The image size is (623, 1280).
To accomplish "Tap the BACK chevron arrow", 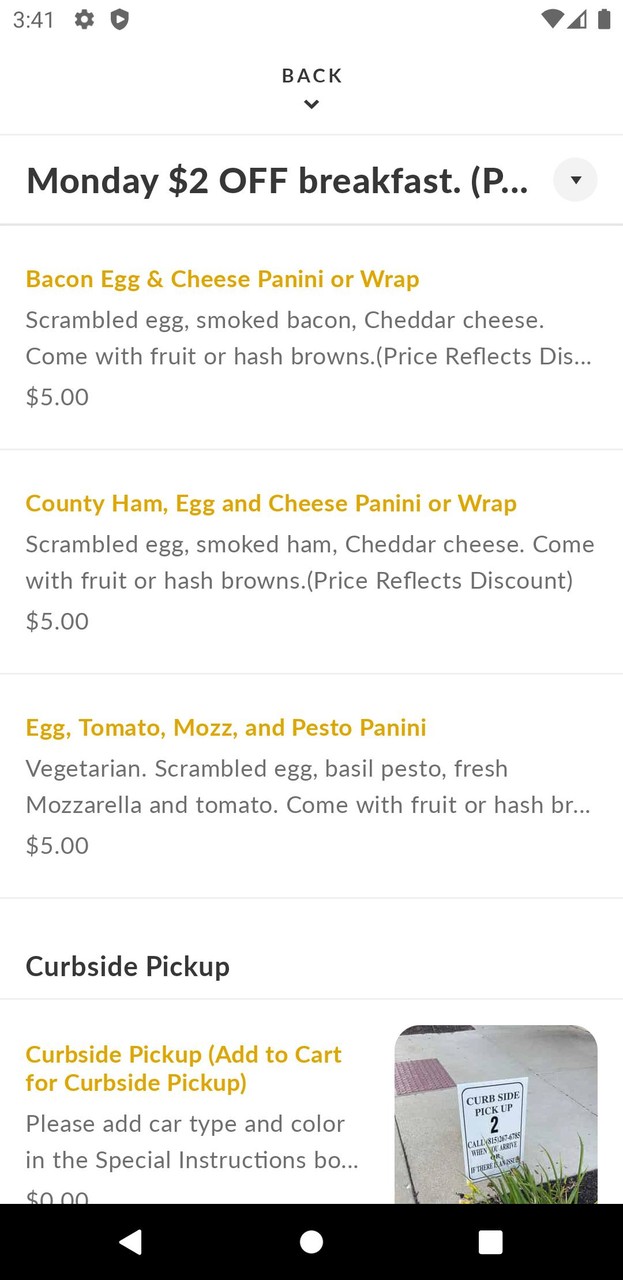I will pyautogui.click(x=311, y=104).
